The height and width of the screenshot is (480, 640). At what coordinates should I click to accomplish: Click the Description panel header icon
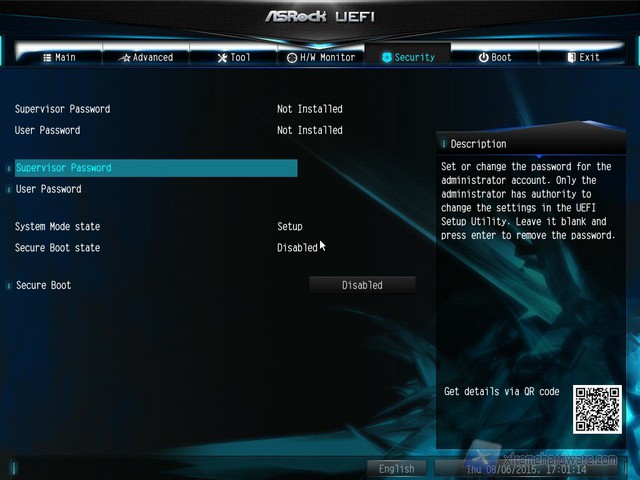click(x=444, y=144)
